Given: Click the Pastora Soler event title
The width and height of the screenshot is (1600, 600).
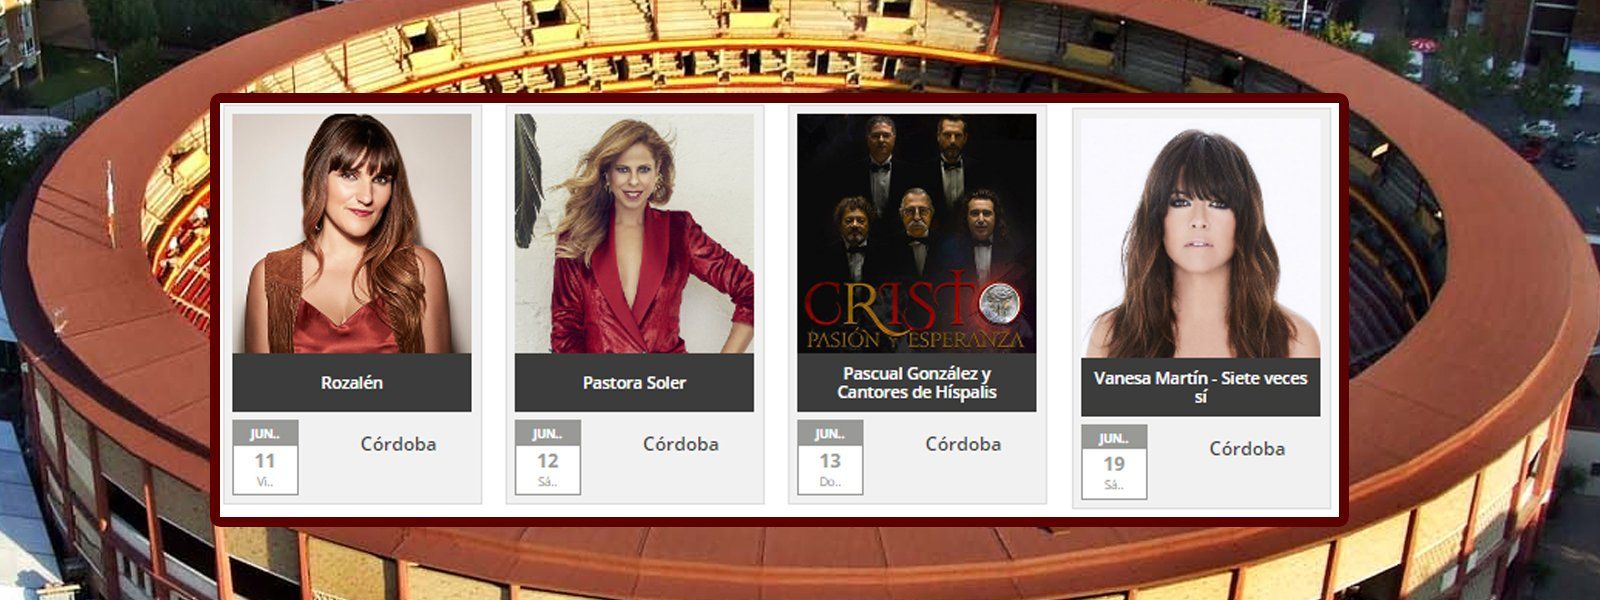Looking at the screenshot, I should [x=634, y=383].
